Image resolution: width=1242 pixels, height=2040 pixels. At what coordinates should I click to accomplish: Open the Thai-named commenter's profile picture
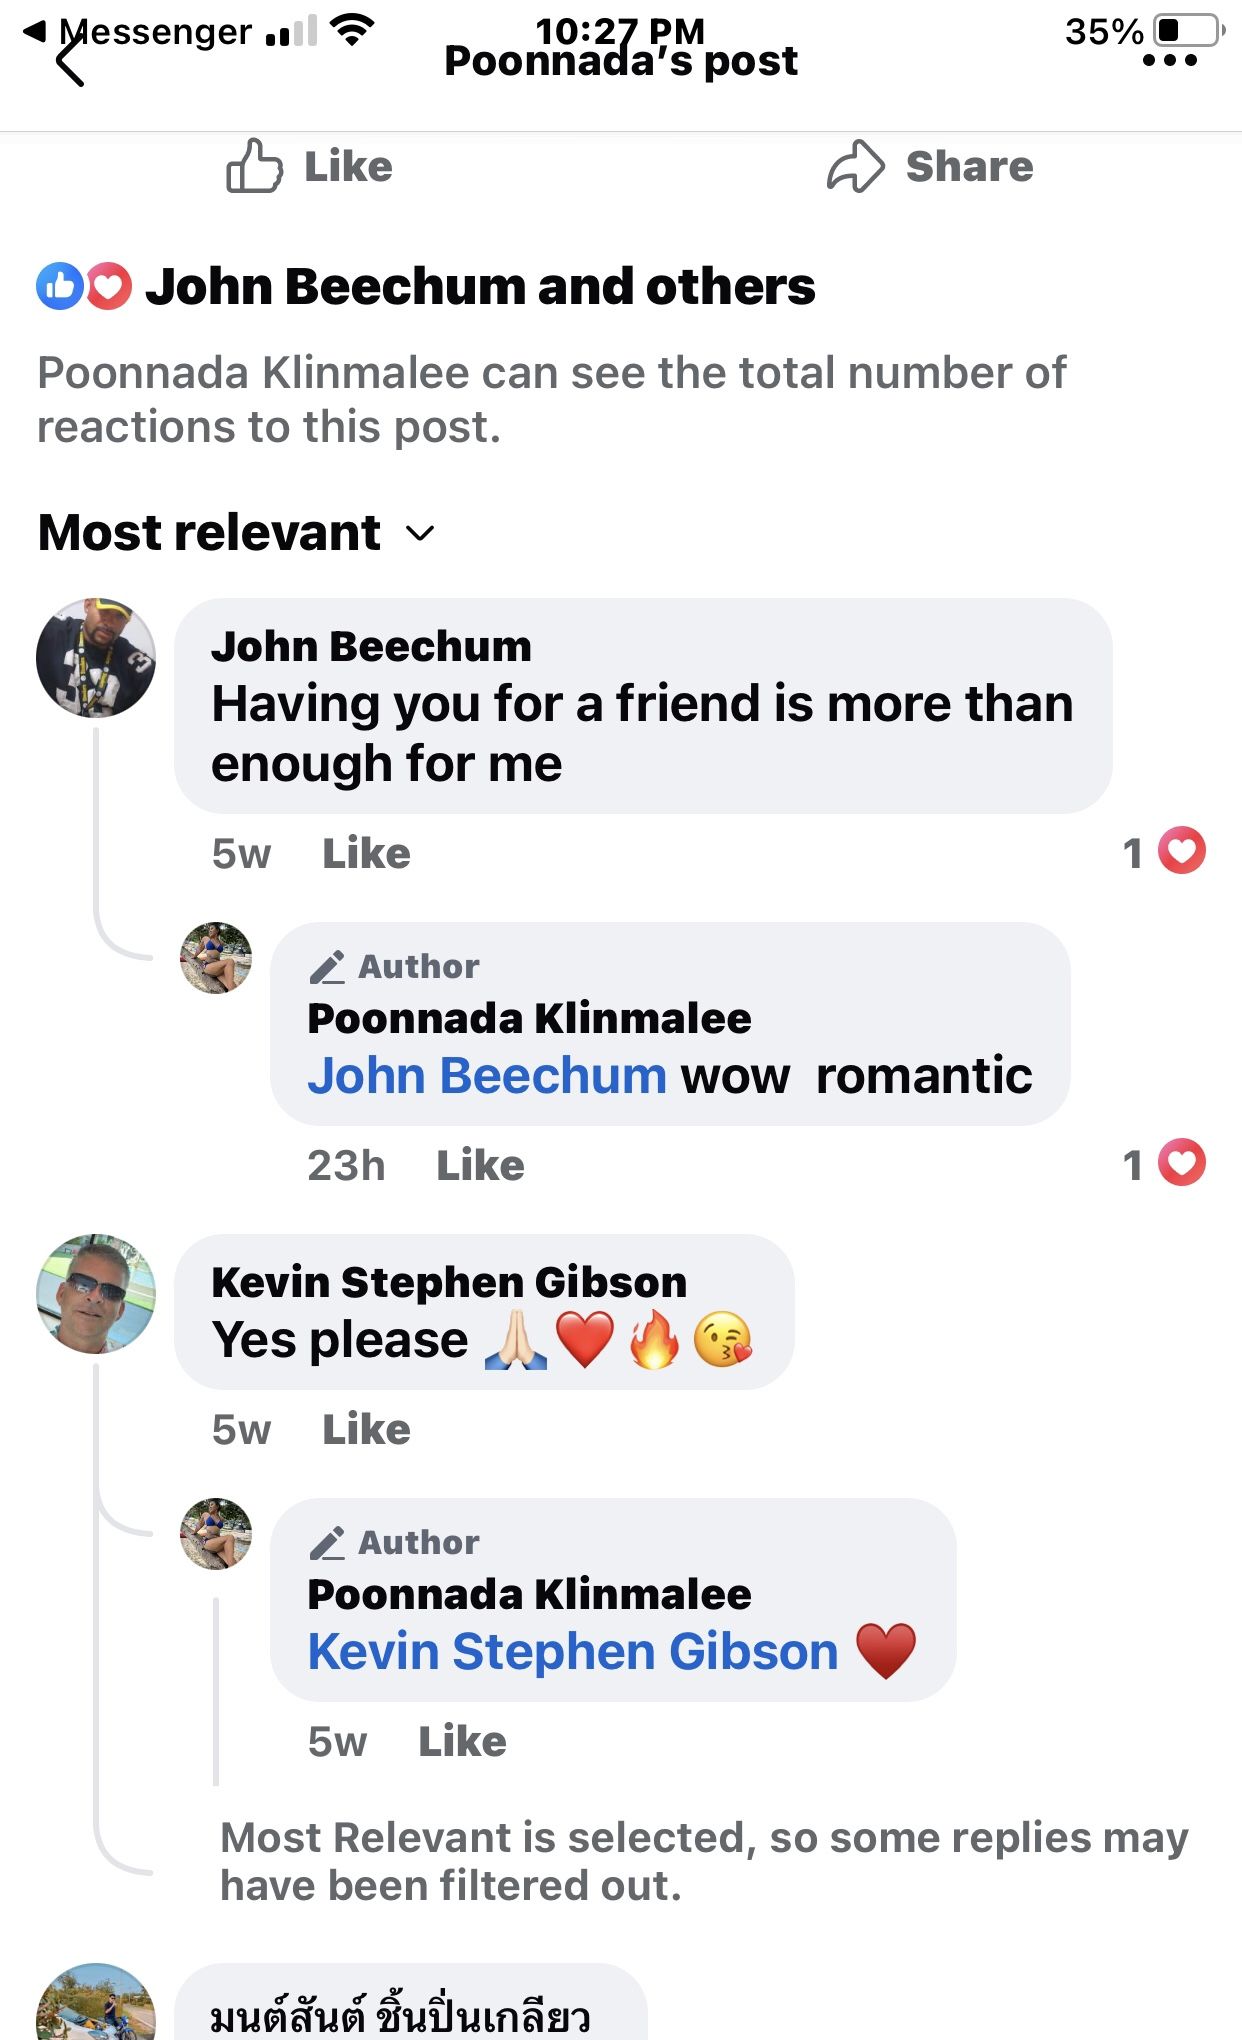(96, 2005)
